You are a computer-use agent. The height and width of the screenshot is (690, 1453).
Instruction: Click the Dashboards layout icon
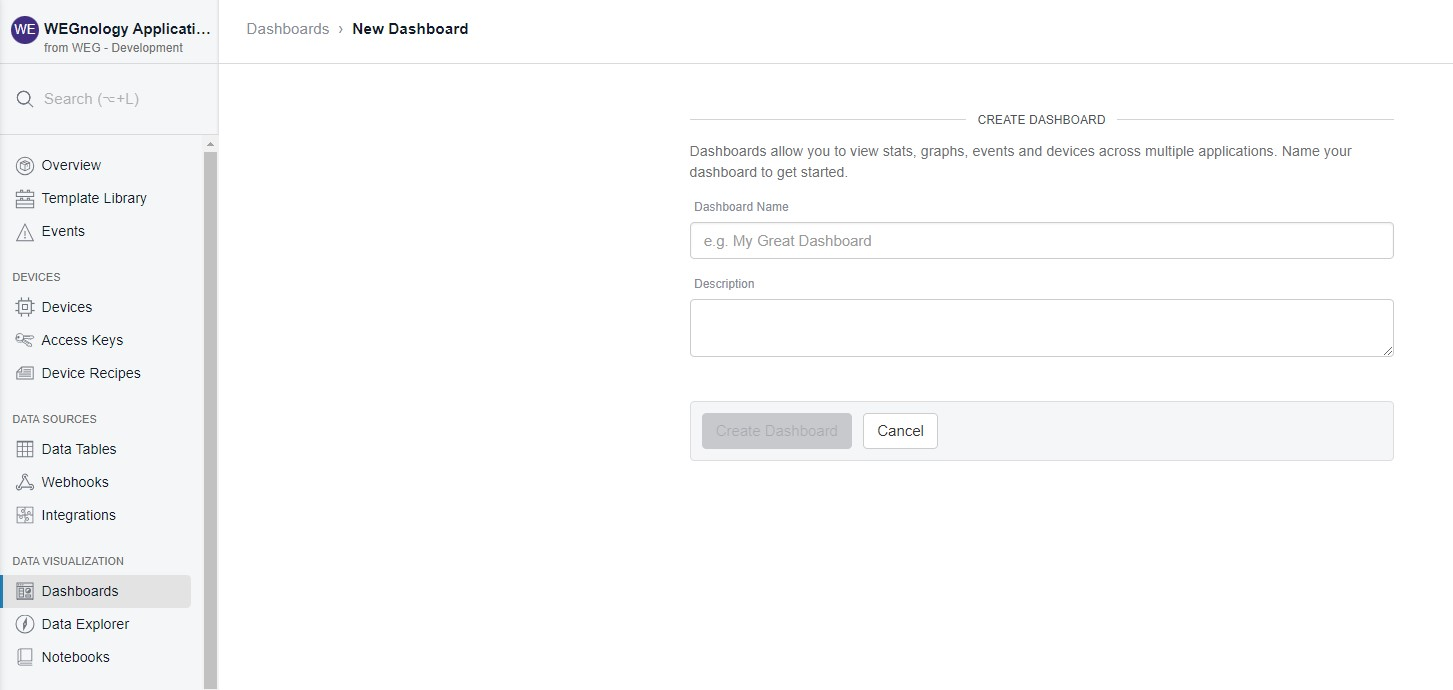(x=25, y=591)
